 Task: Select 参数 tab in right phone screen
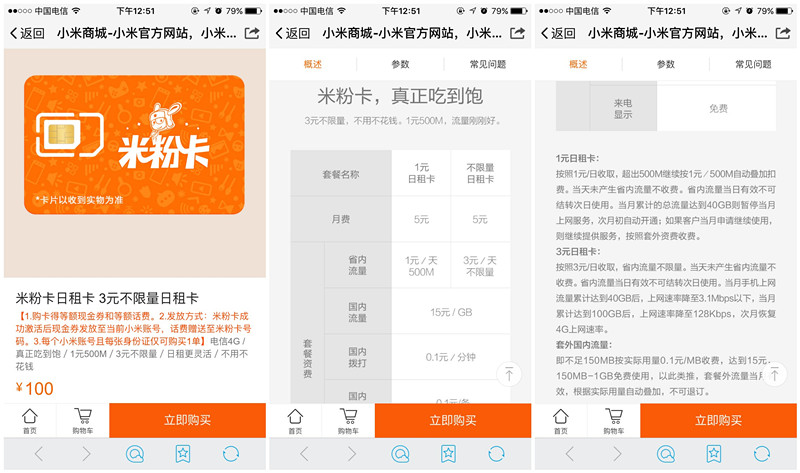(x=666, y=64)
